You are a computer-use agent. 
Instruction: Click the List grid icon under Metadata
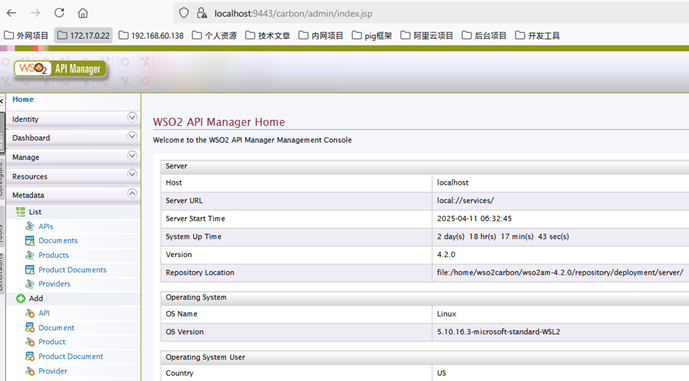point(21,212)
